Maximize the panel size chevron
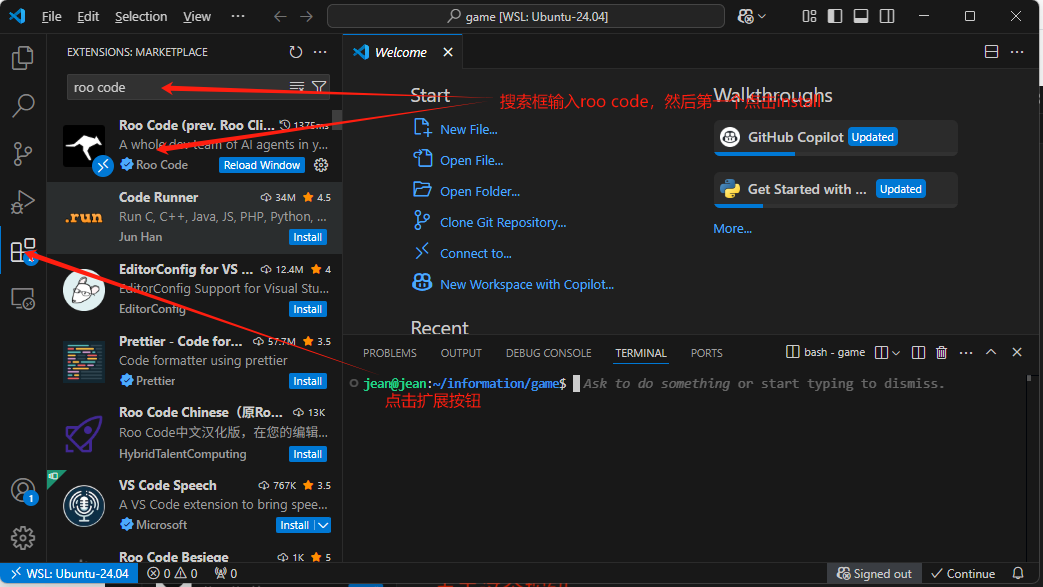 (991, 352)
